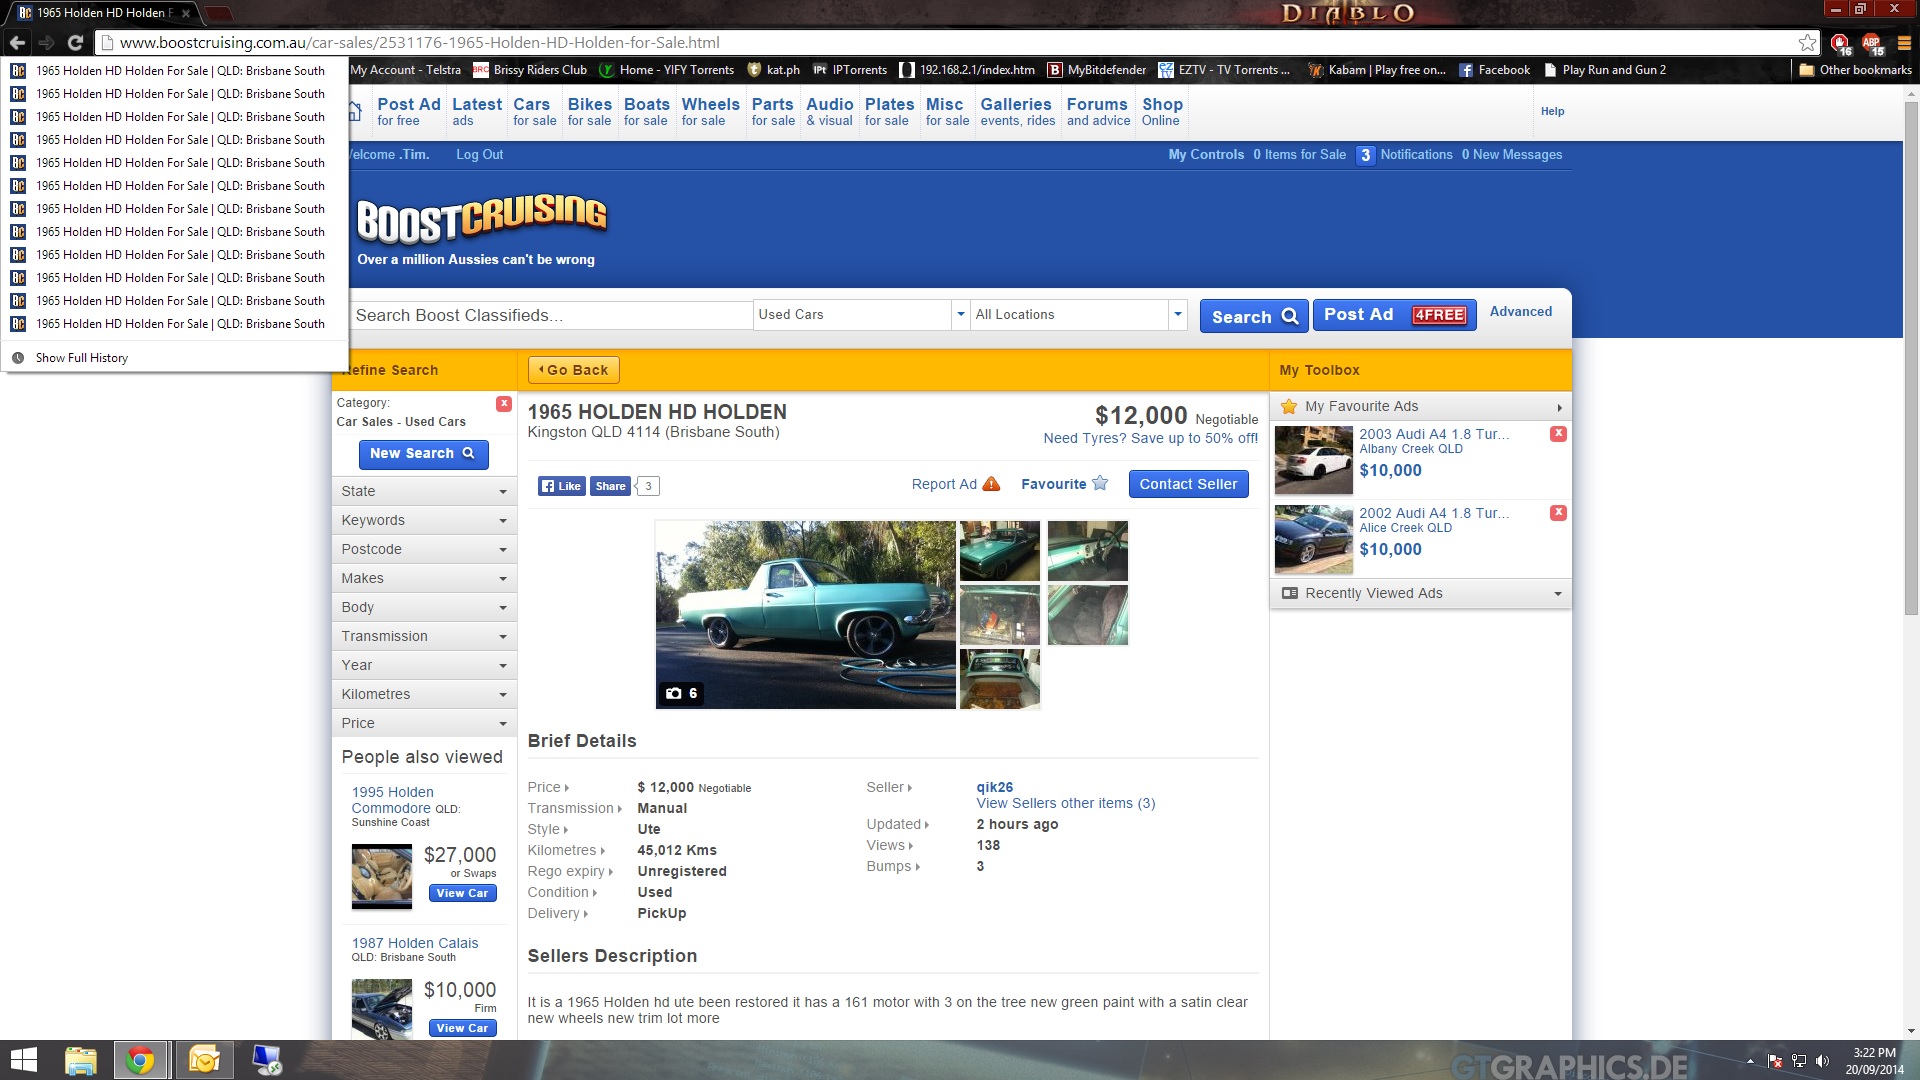The width and height of the screenshot is (1920, 1080).
Task: Expand the Year filter
Action: pos(424,665)
